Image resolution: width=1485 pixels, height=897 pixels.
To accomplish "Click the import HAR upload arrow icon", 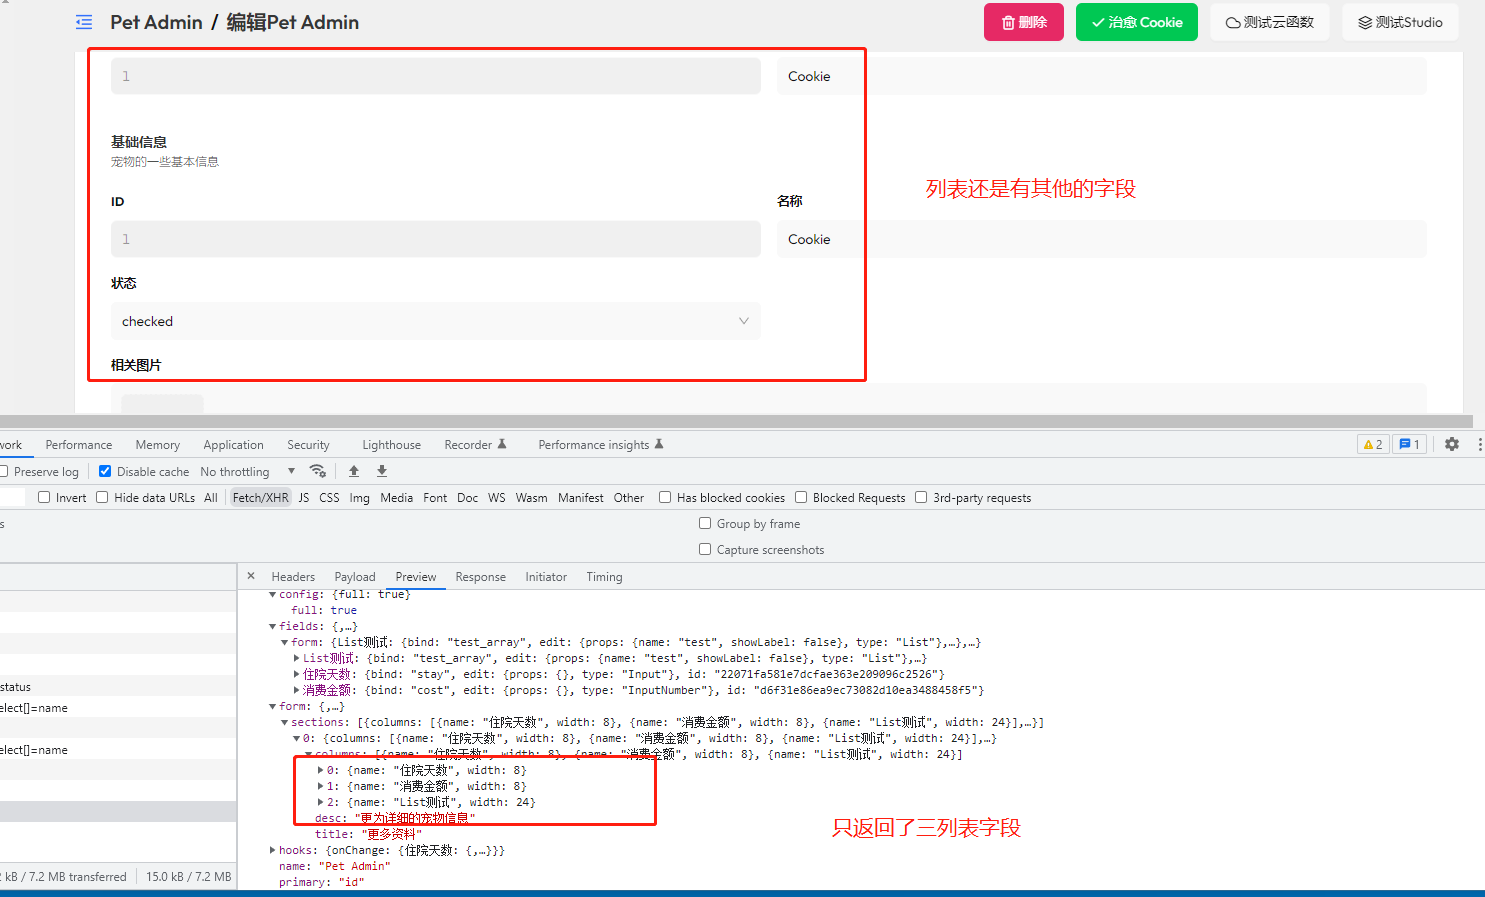I will [x=354, y=471].
